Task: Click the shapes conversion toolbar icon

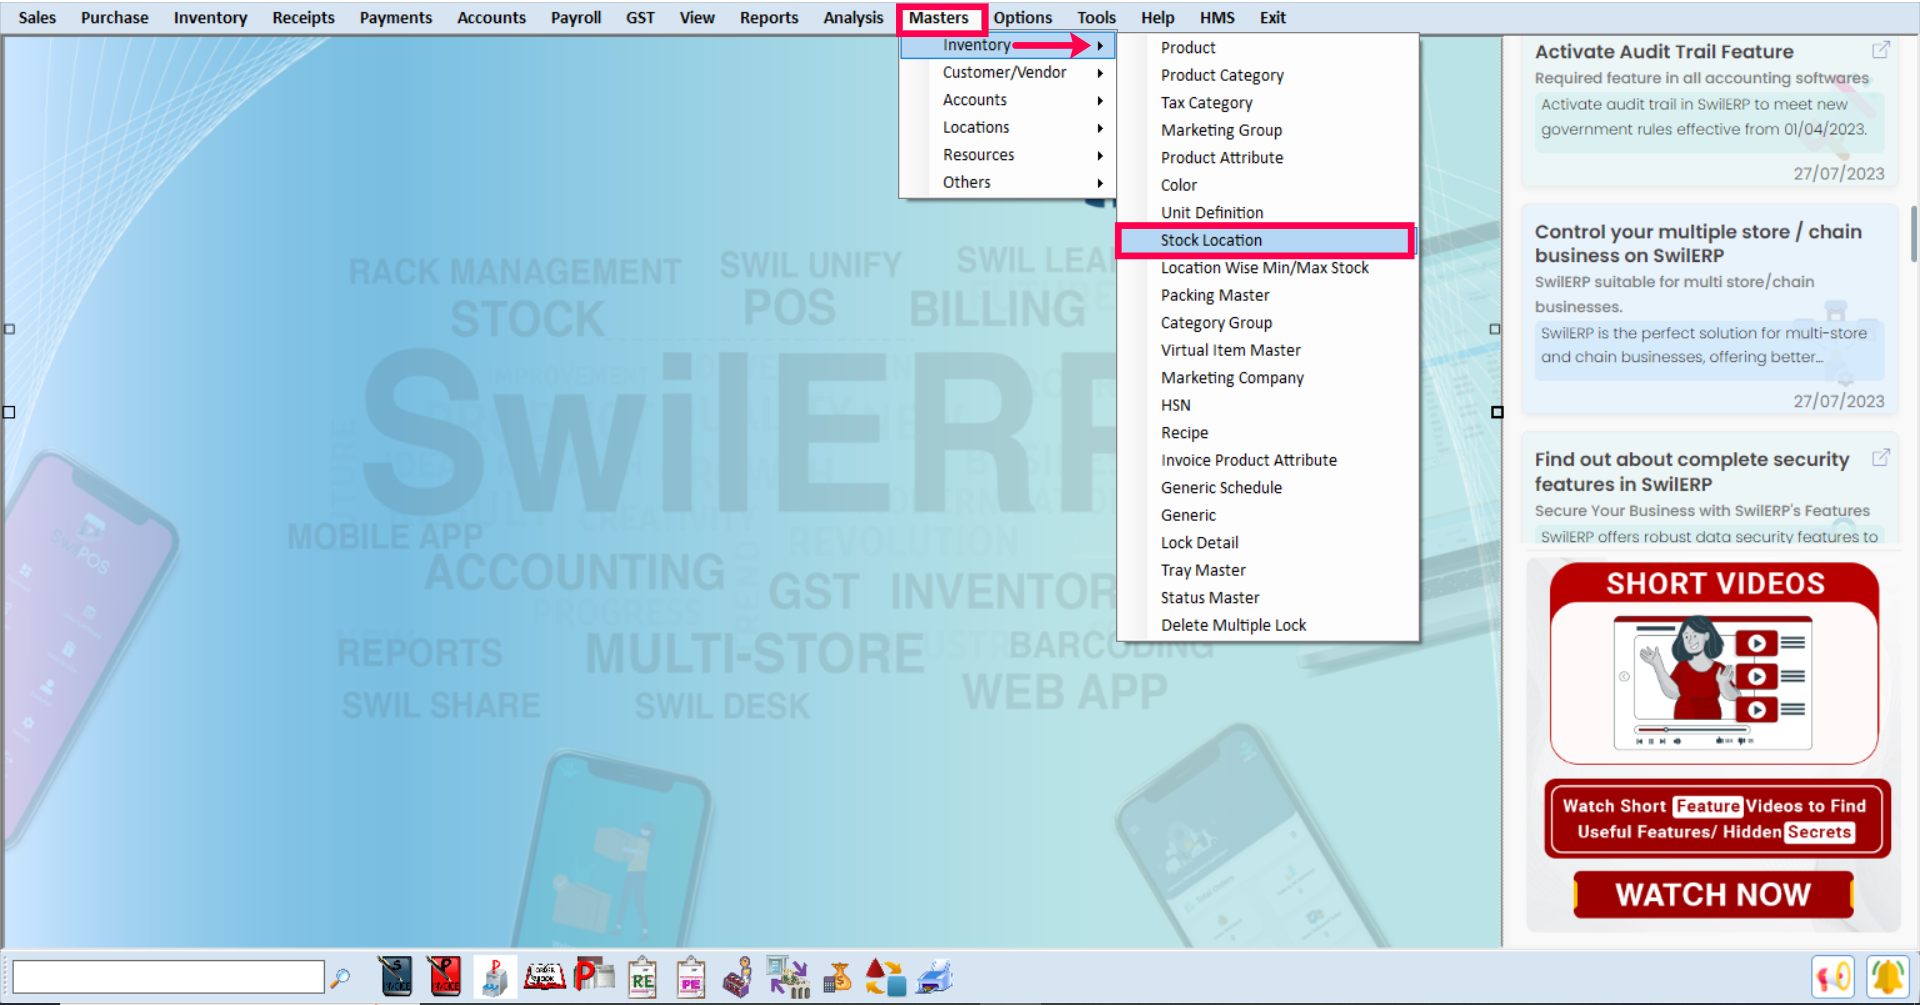Action: pos(886,977)
